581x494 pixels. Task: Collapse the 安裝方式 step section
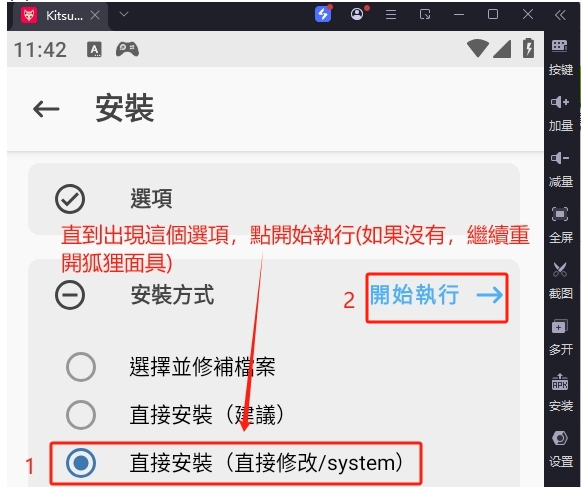(x=70, y=295)
